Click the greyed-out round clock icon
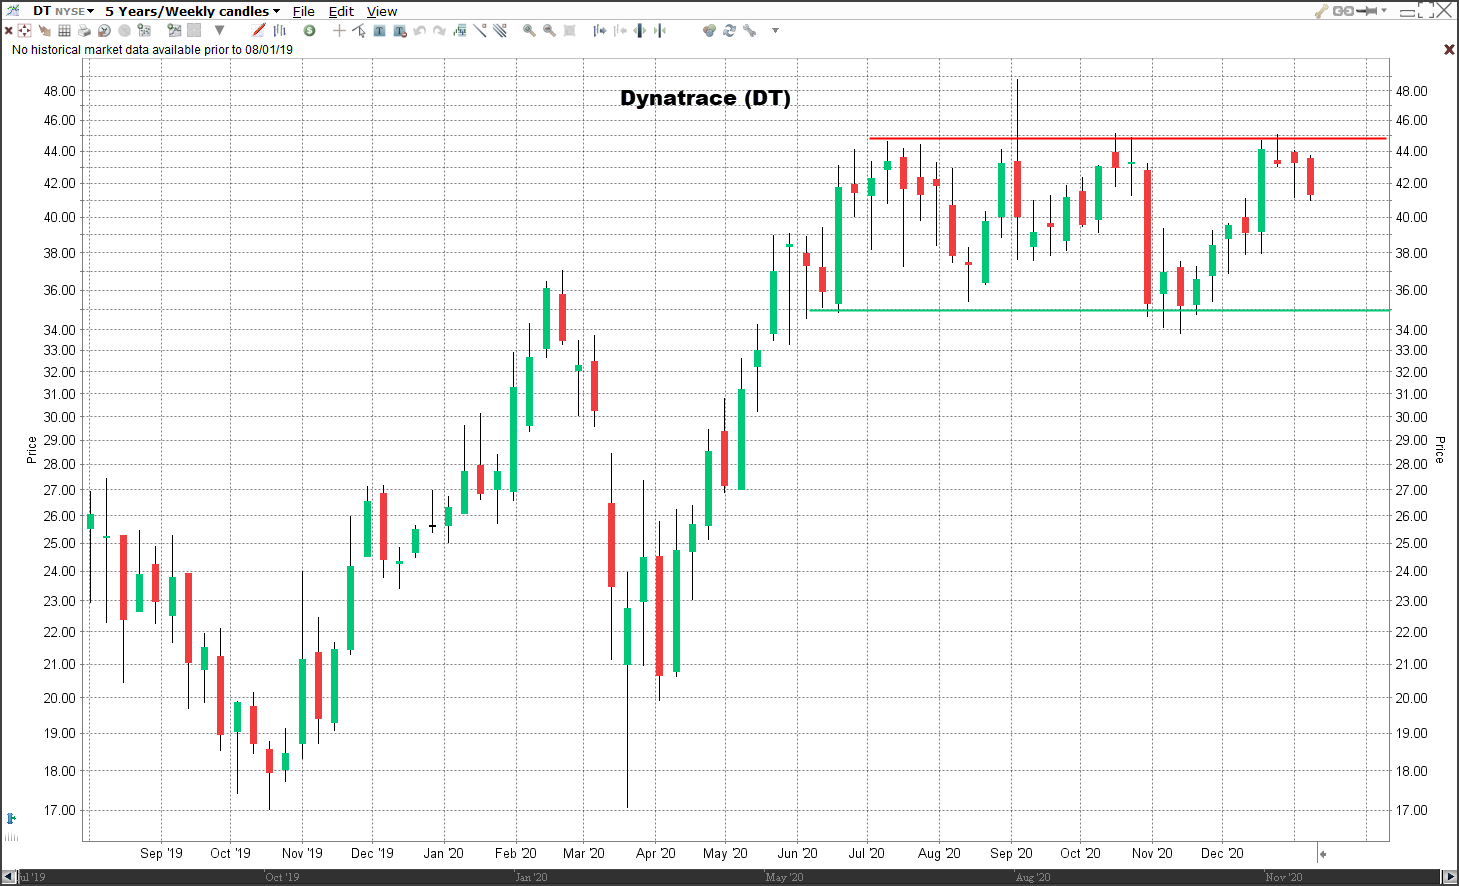The height and width of the screenshot is (886, 1459). tap(124, 31)
